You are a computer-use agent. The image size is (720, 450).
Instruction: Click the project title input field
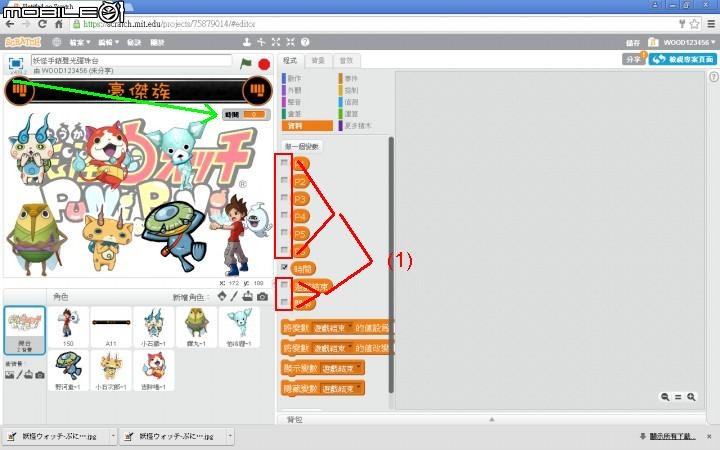(131, 60)
